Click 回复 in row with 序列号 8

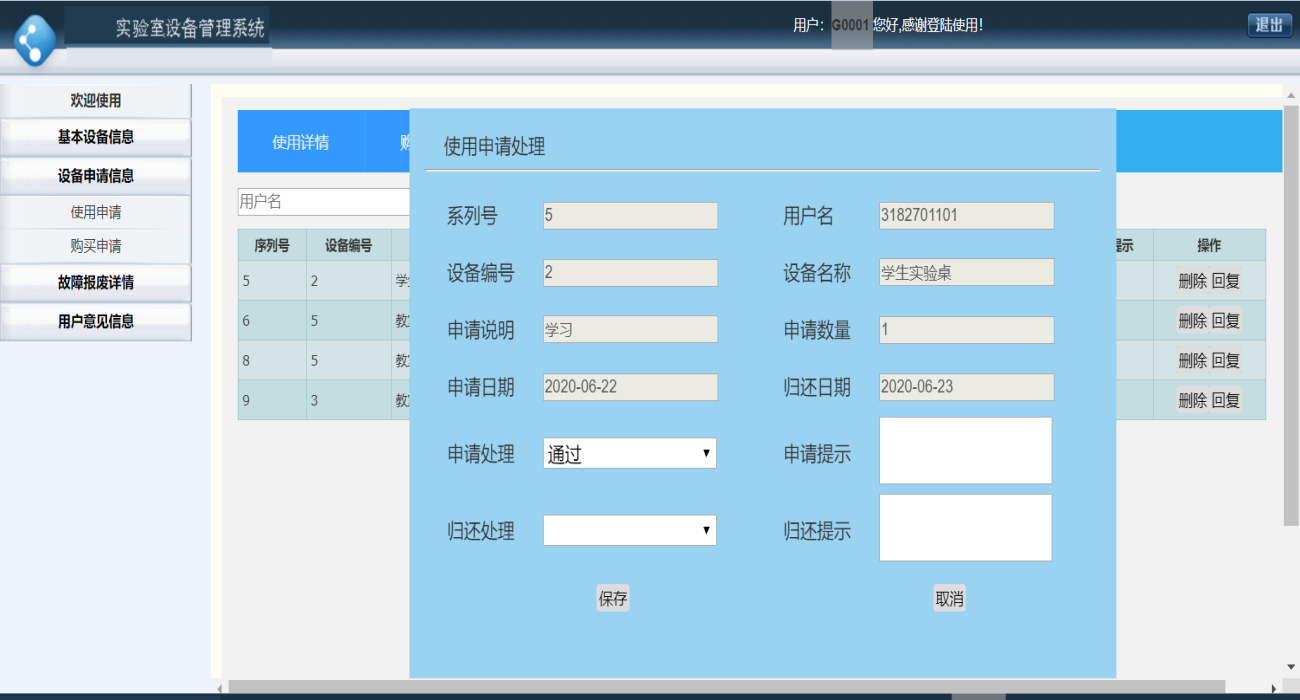(1226, 360)
